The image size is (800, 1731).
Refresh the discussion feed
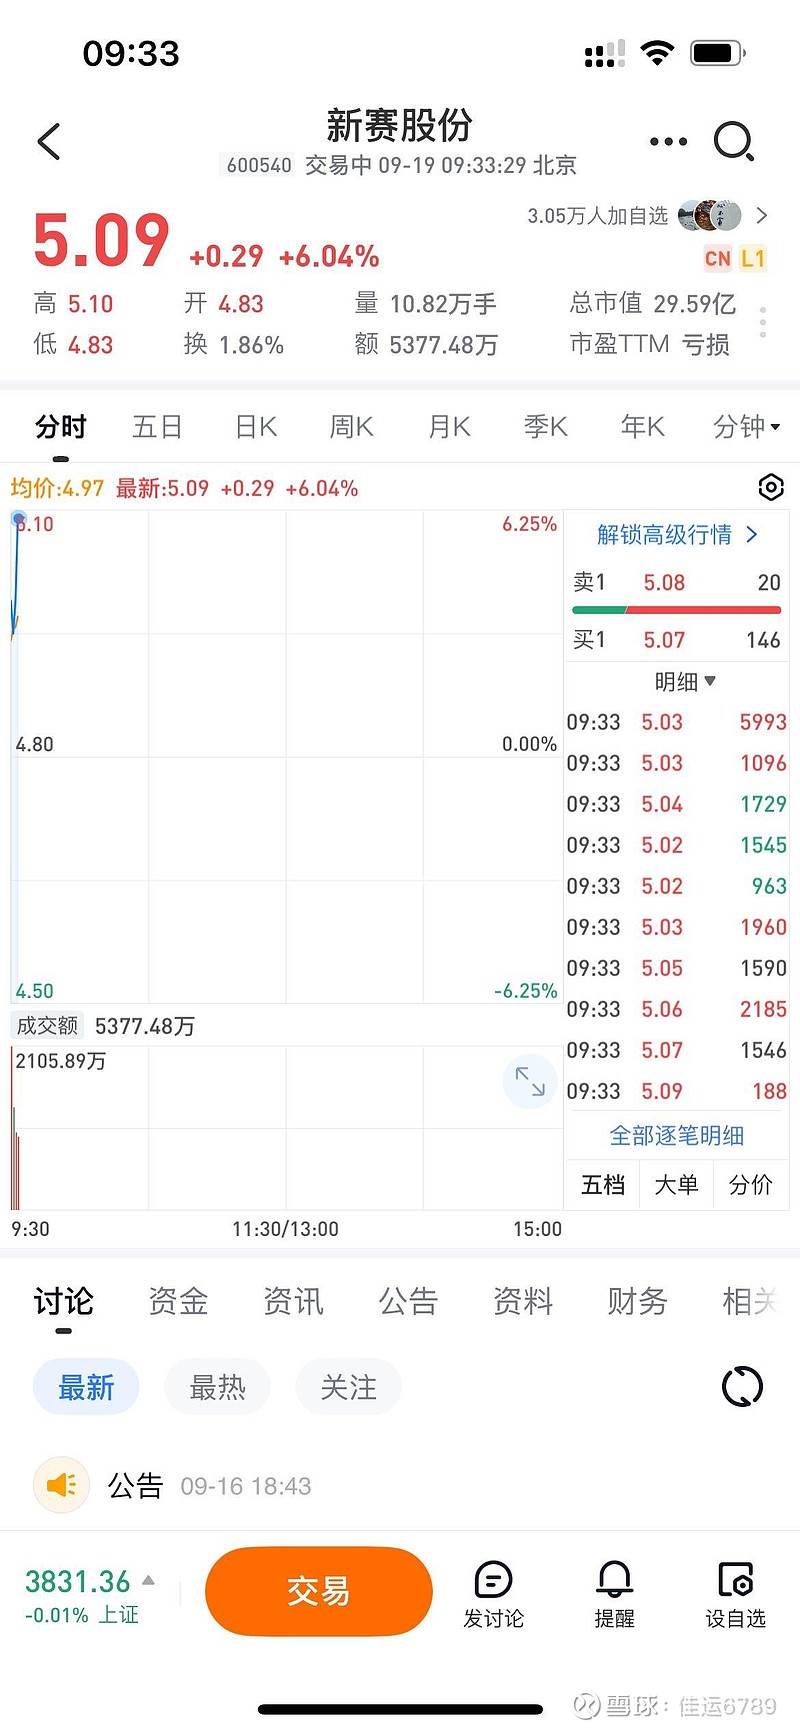pos(742,1387)
